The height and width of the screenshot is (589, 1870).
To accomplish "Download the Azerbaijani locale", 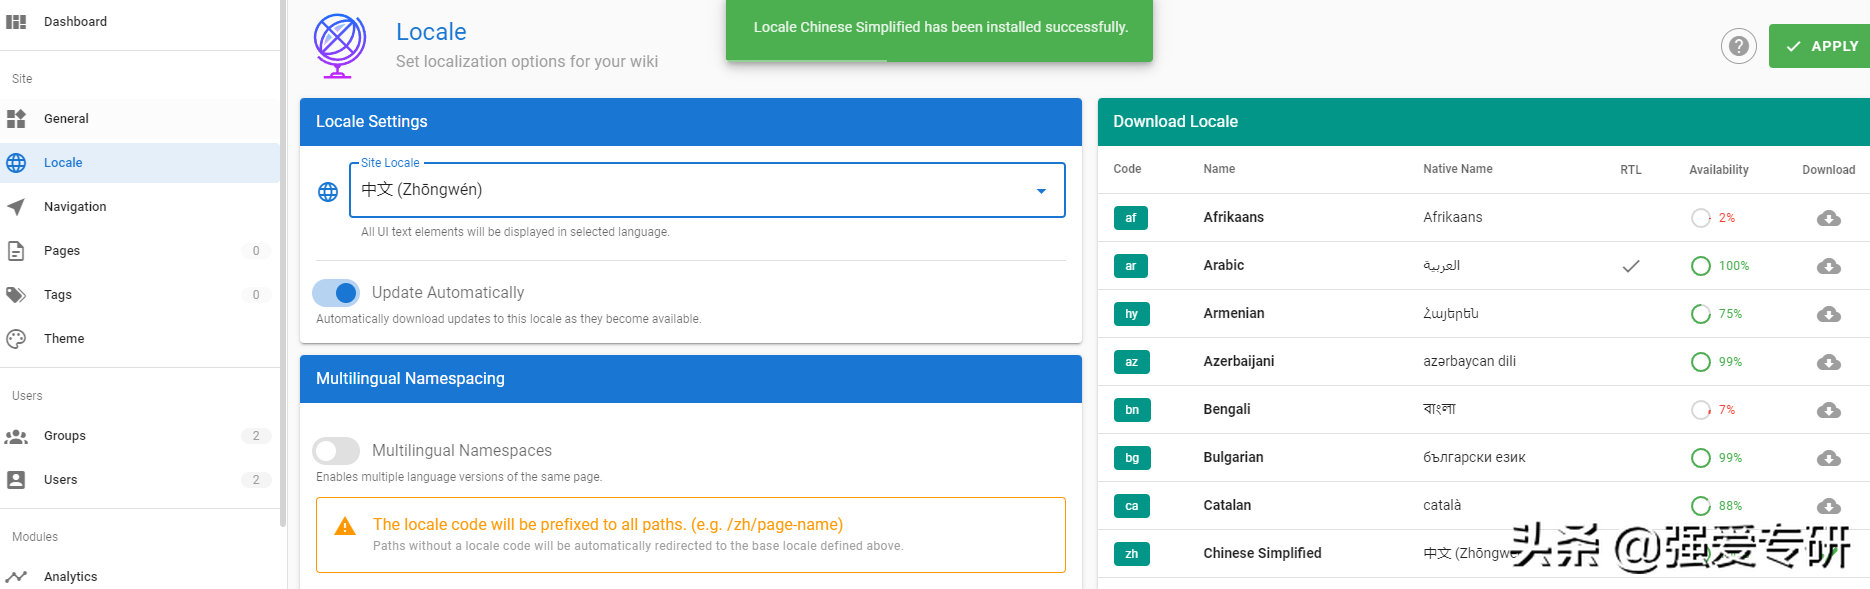I will tap(1828, 362).
